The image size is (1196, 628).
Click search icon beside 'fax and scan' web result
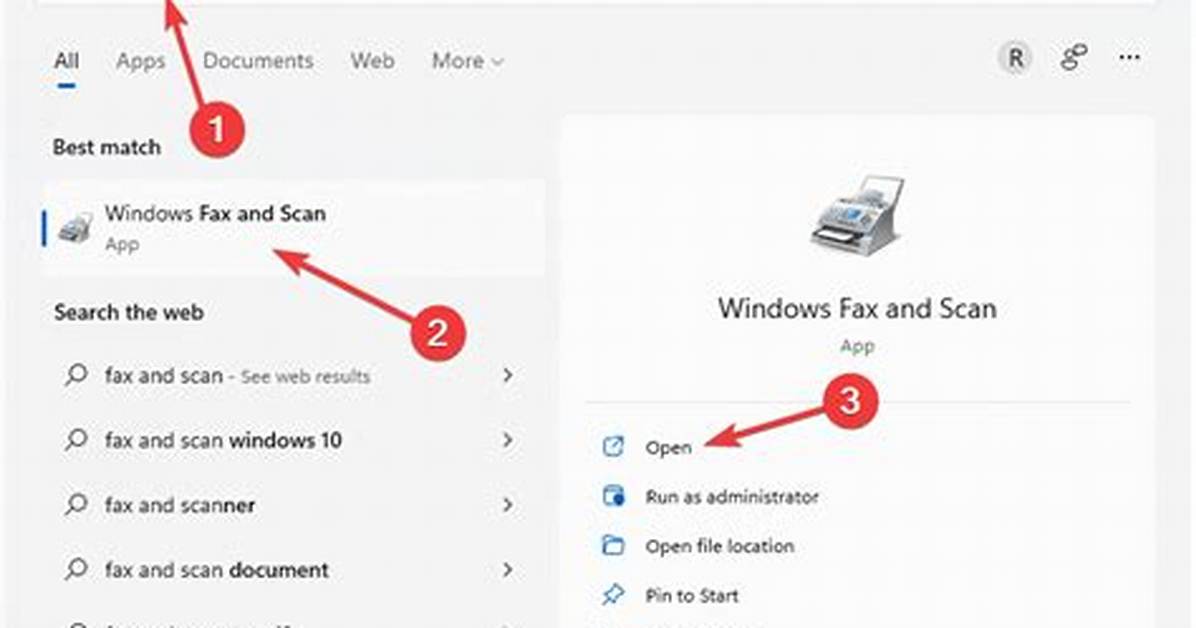(76, 375)
